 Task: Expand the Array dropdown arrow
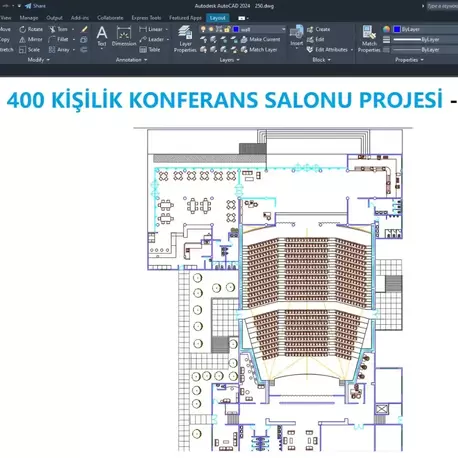tap(74, 50)
